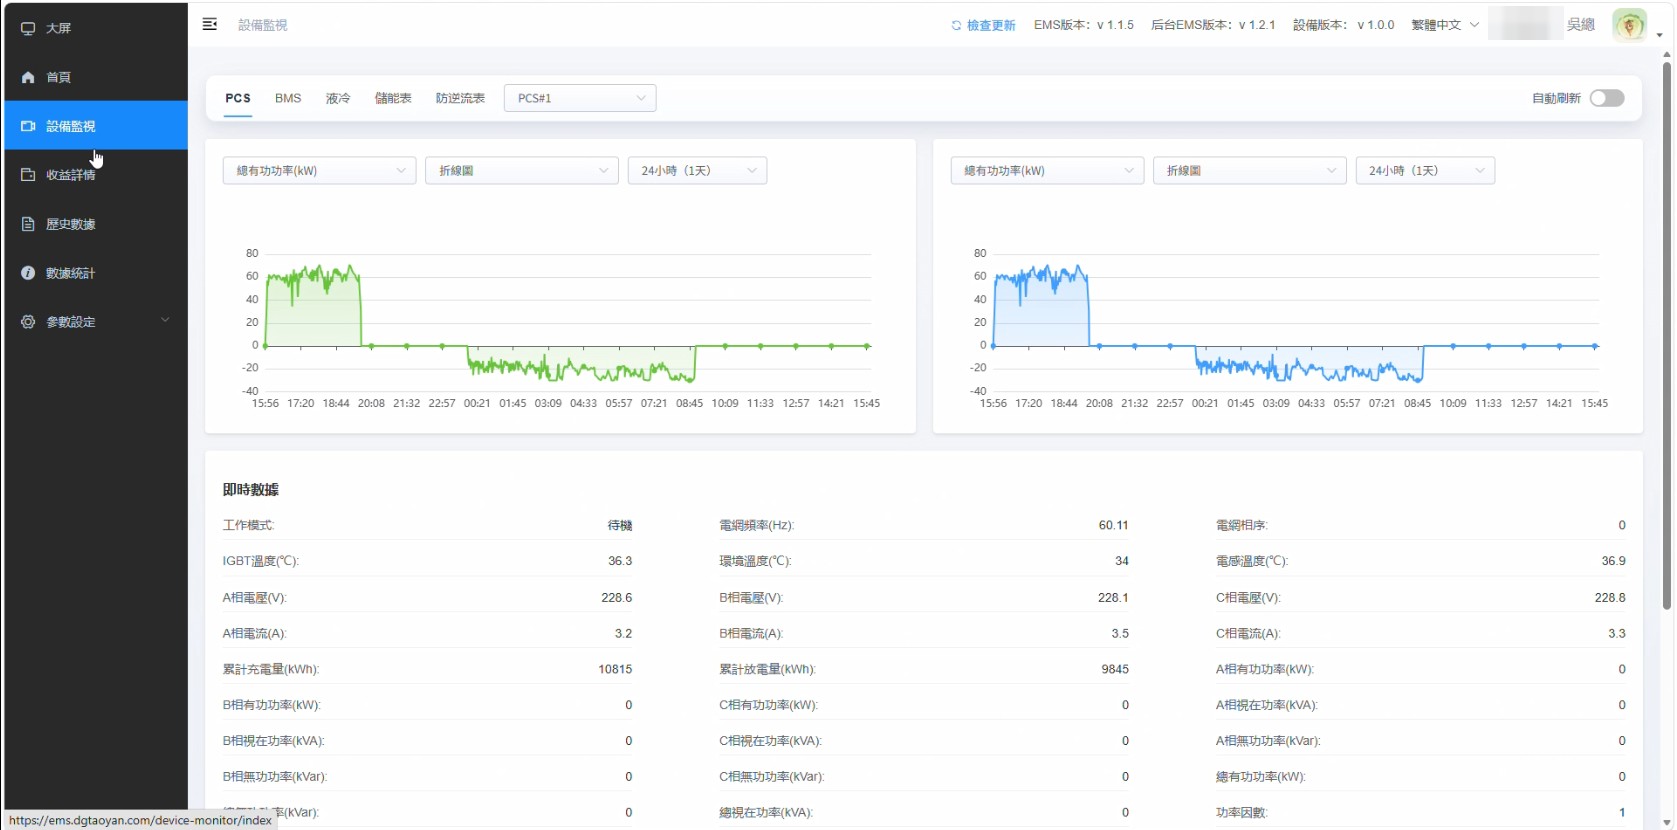The image size is (1677, 830).
Task: Open left chart 24小時 range dropdown
Action: coord(697,171)
